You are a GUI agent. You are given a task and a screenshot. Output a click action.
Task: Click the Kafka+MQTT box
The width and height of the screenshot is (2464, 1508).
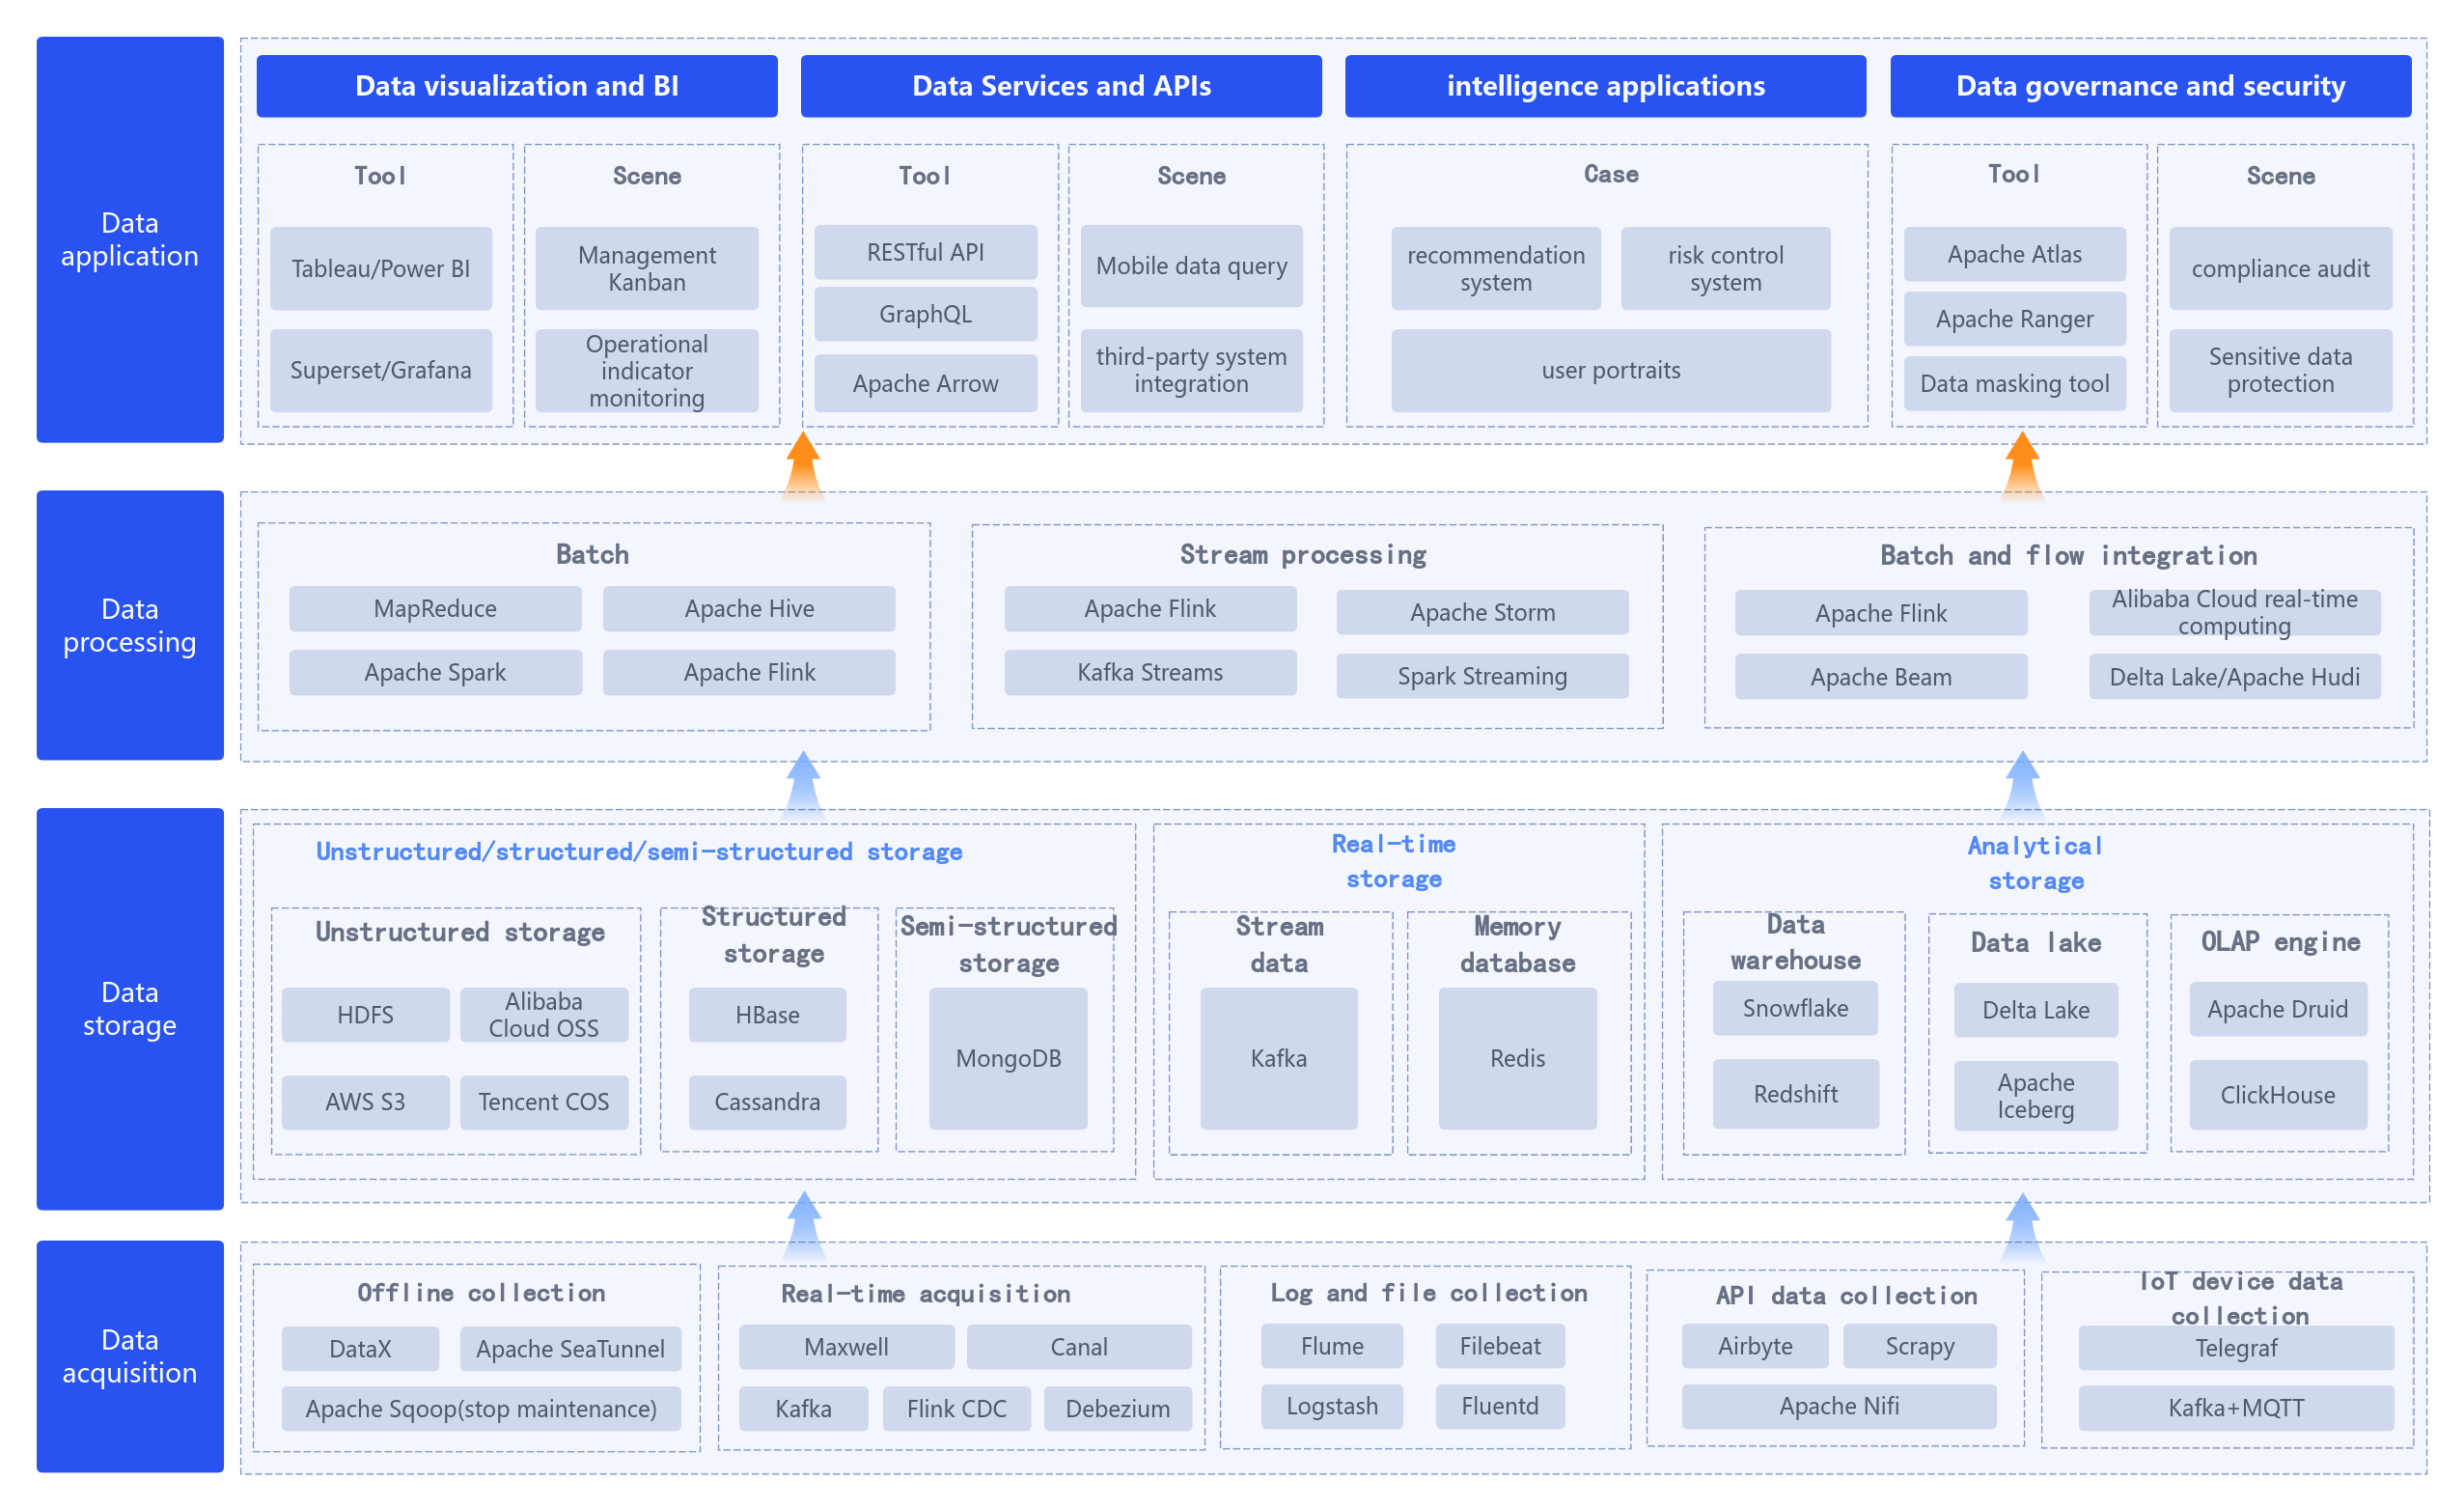point(2236,1408)
